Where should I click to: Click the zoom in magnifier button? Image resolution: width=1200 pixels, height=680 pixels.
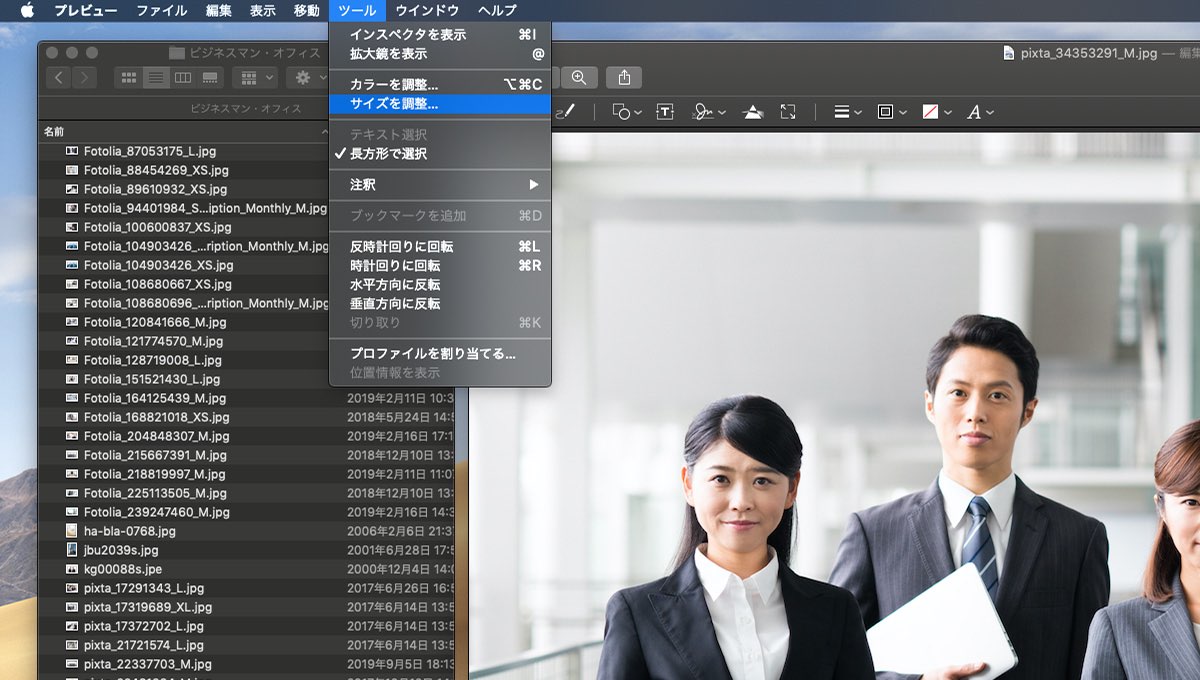579,77
